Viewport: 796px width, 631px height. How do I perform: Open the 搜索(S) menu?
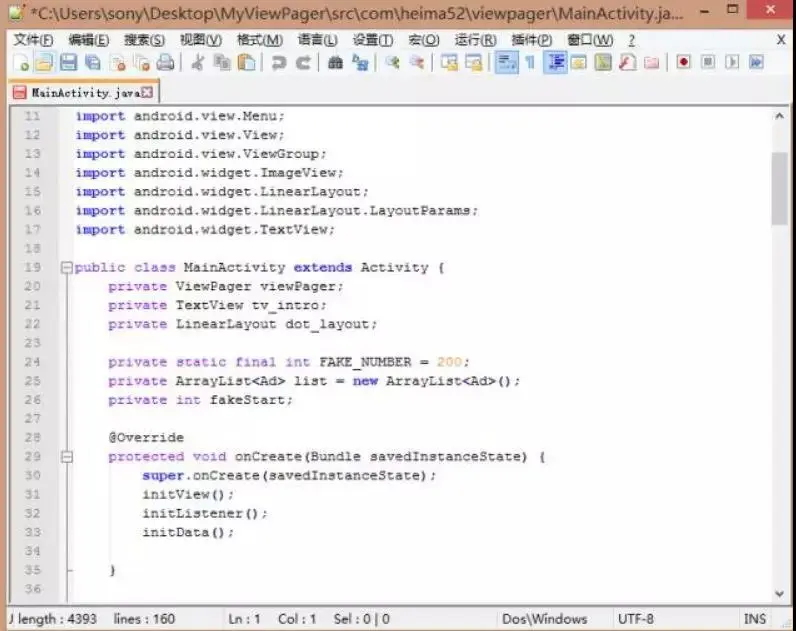(144, 40)
